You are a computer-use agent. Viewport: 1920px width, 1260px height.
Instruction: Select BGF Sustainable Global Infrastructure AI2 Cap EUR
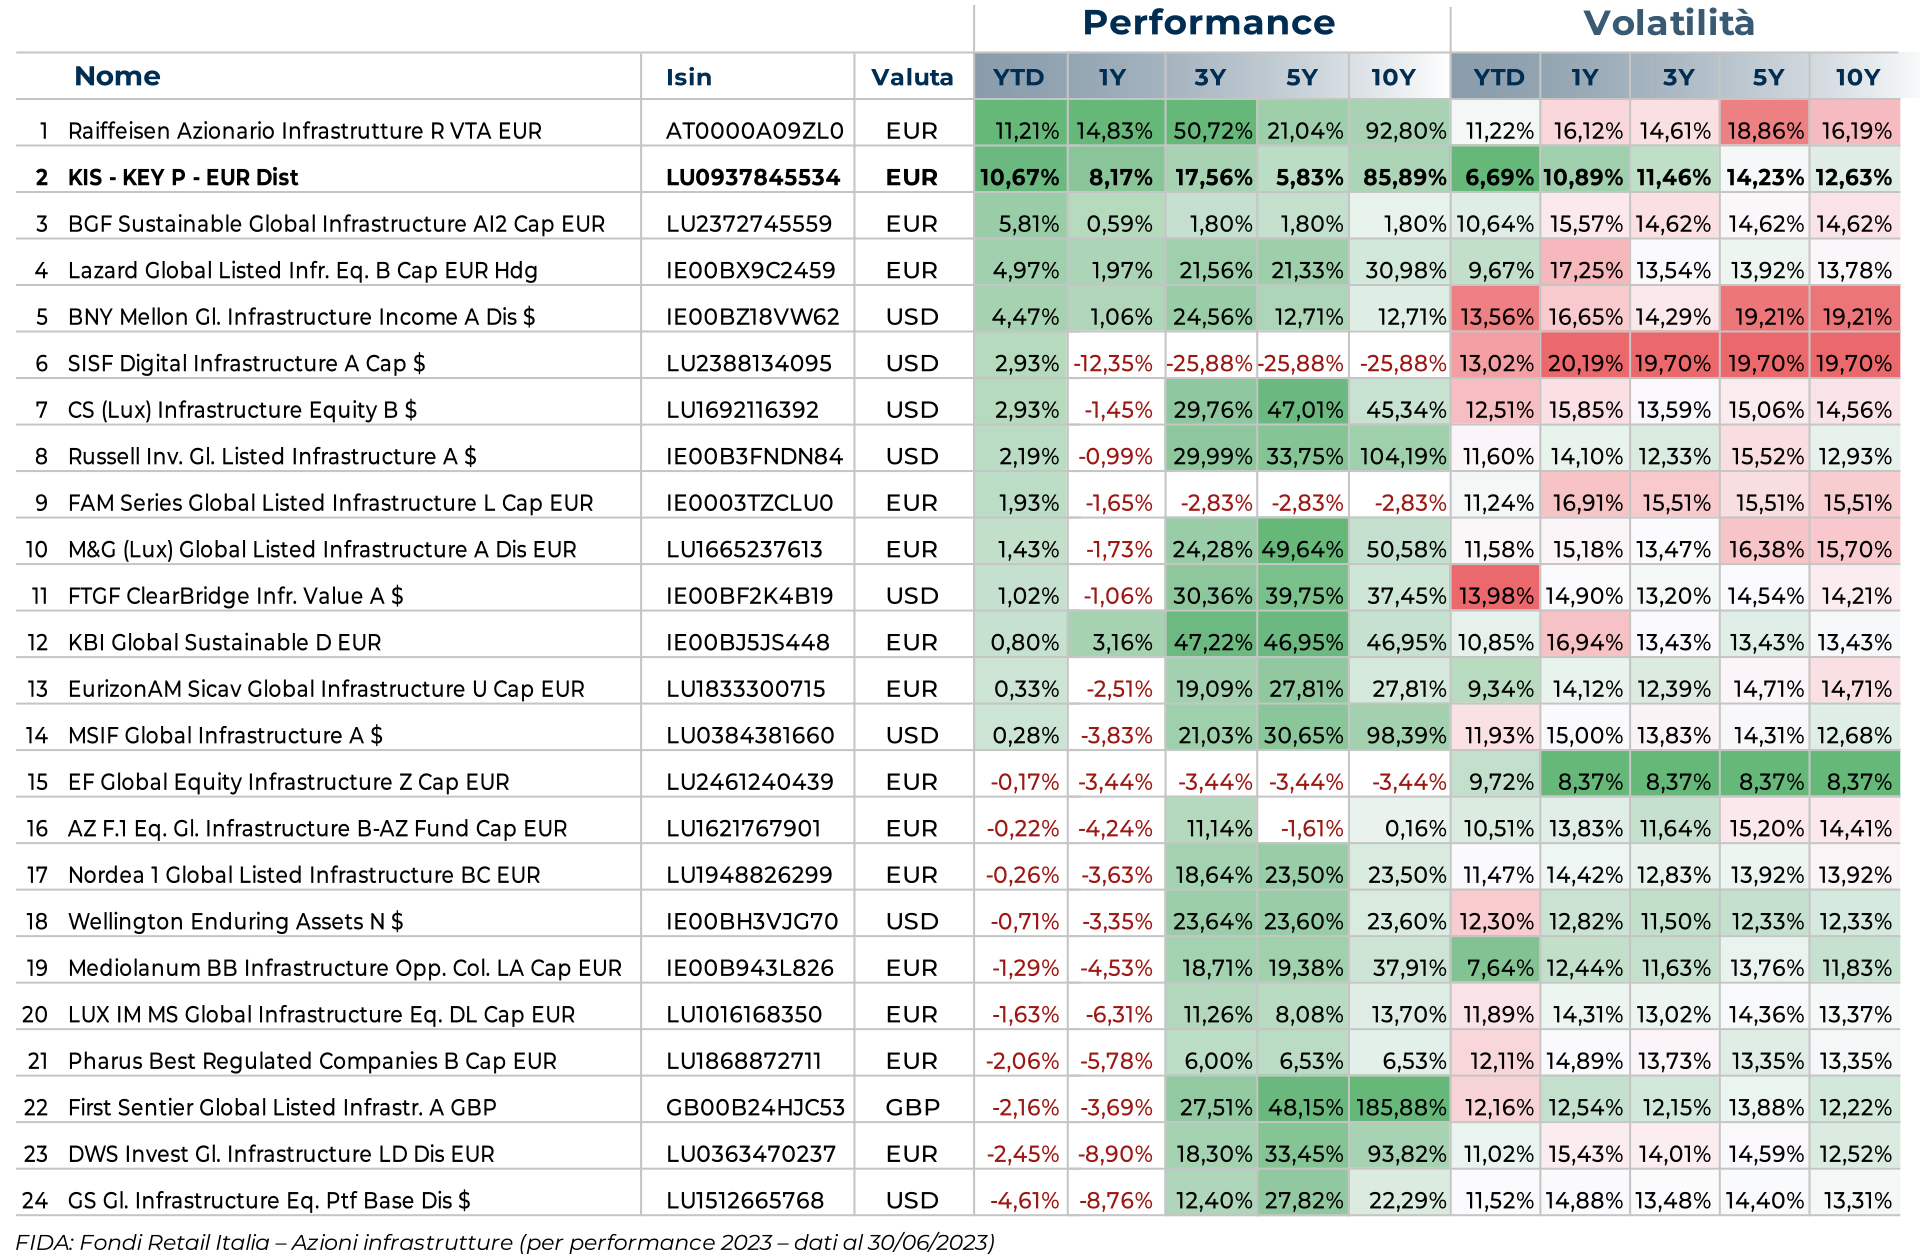[x=337, y=224]
